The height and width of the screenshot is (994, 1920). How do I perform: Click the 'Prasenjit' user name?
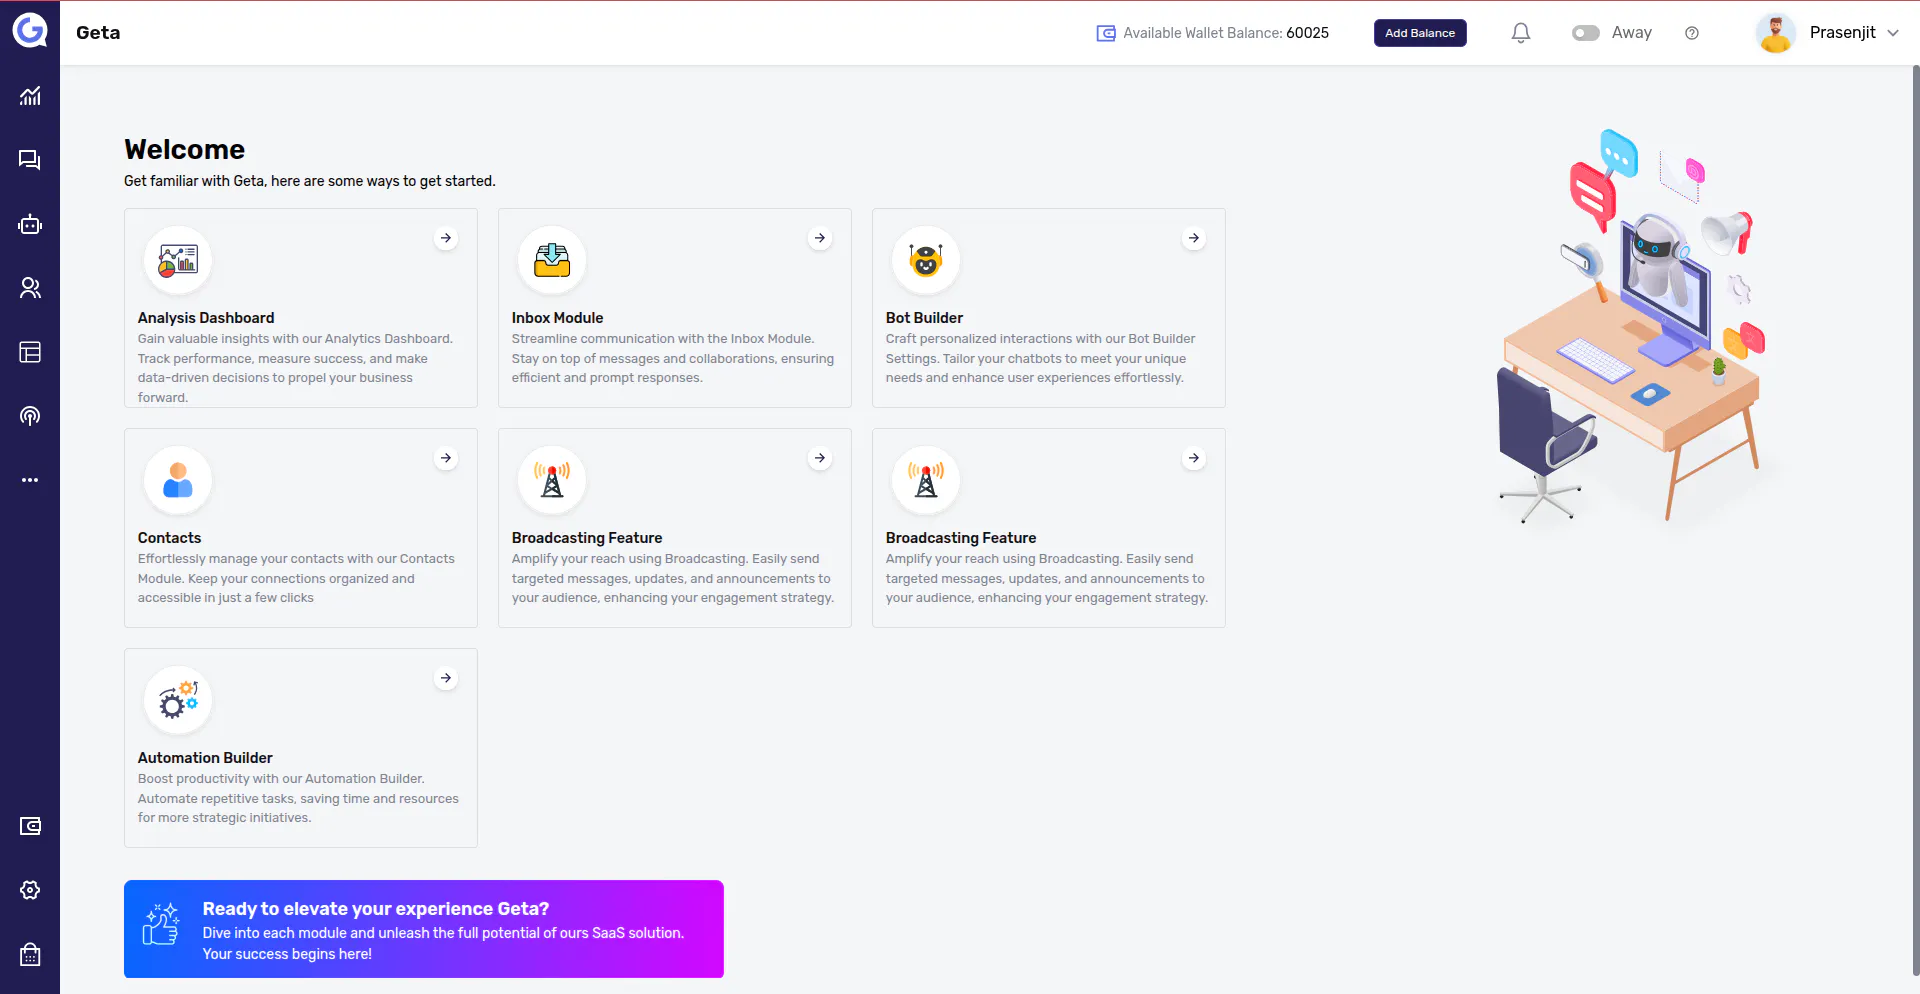click(1842, 33)
